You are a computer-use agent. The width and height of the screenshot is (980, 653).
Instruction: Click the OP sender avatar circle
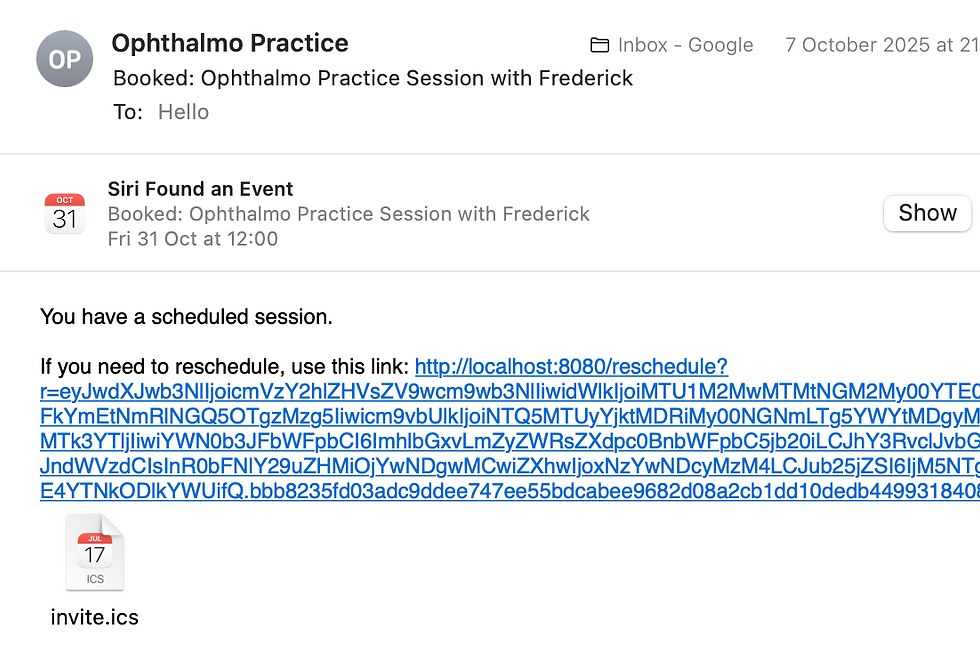(64, 59)
